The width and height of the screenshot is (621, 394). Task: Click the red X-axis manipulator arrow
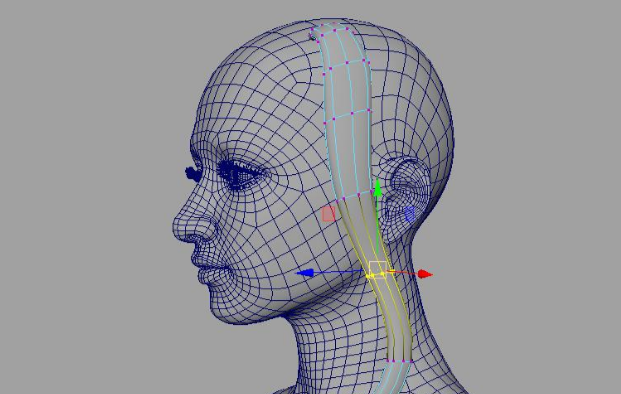pyautogui.click(x=425, y=274)
